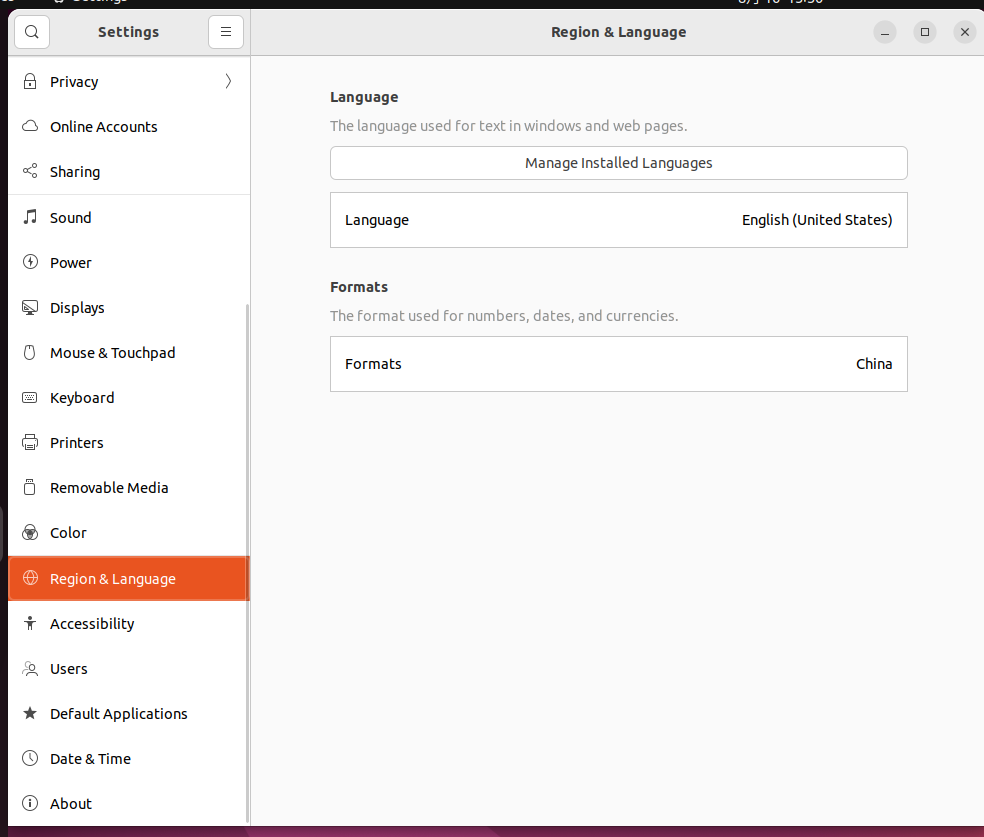Image resolution: width=984 pixels, height=837 pixels.
Task: Click the Printers icon in sidebar
Action: coord(30,443)
